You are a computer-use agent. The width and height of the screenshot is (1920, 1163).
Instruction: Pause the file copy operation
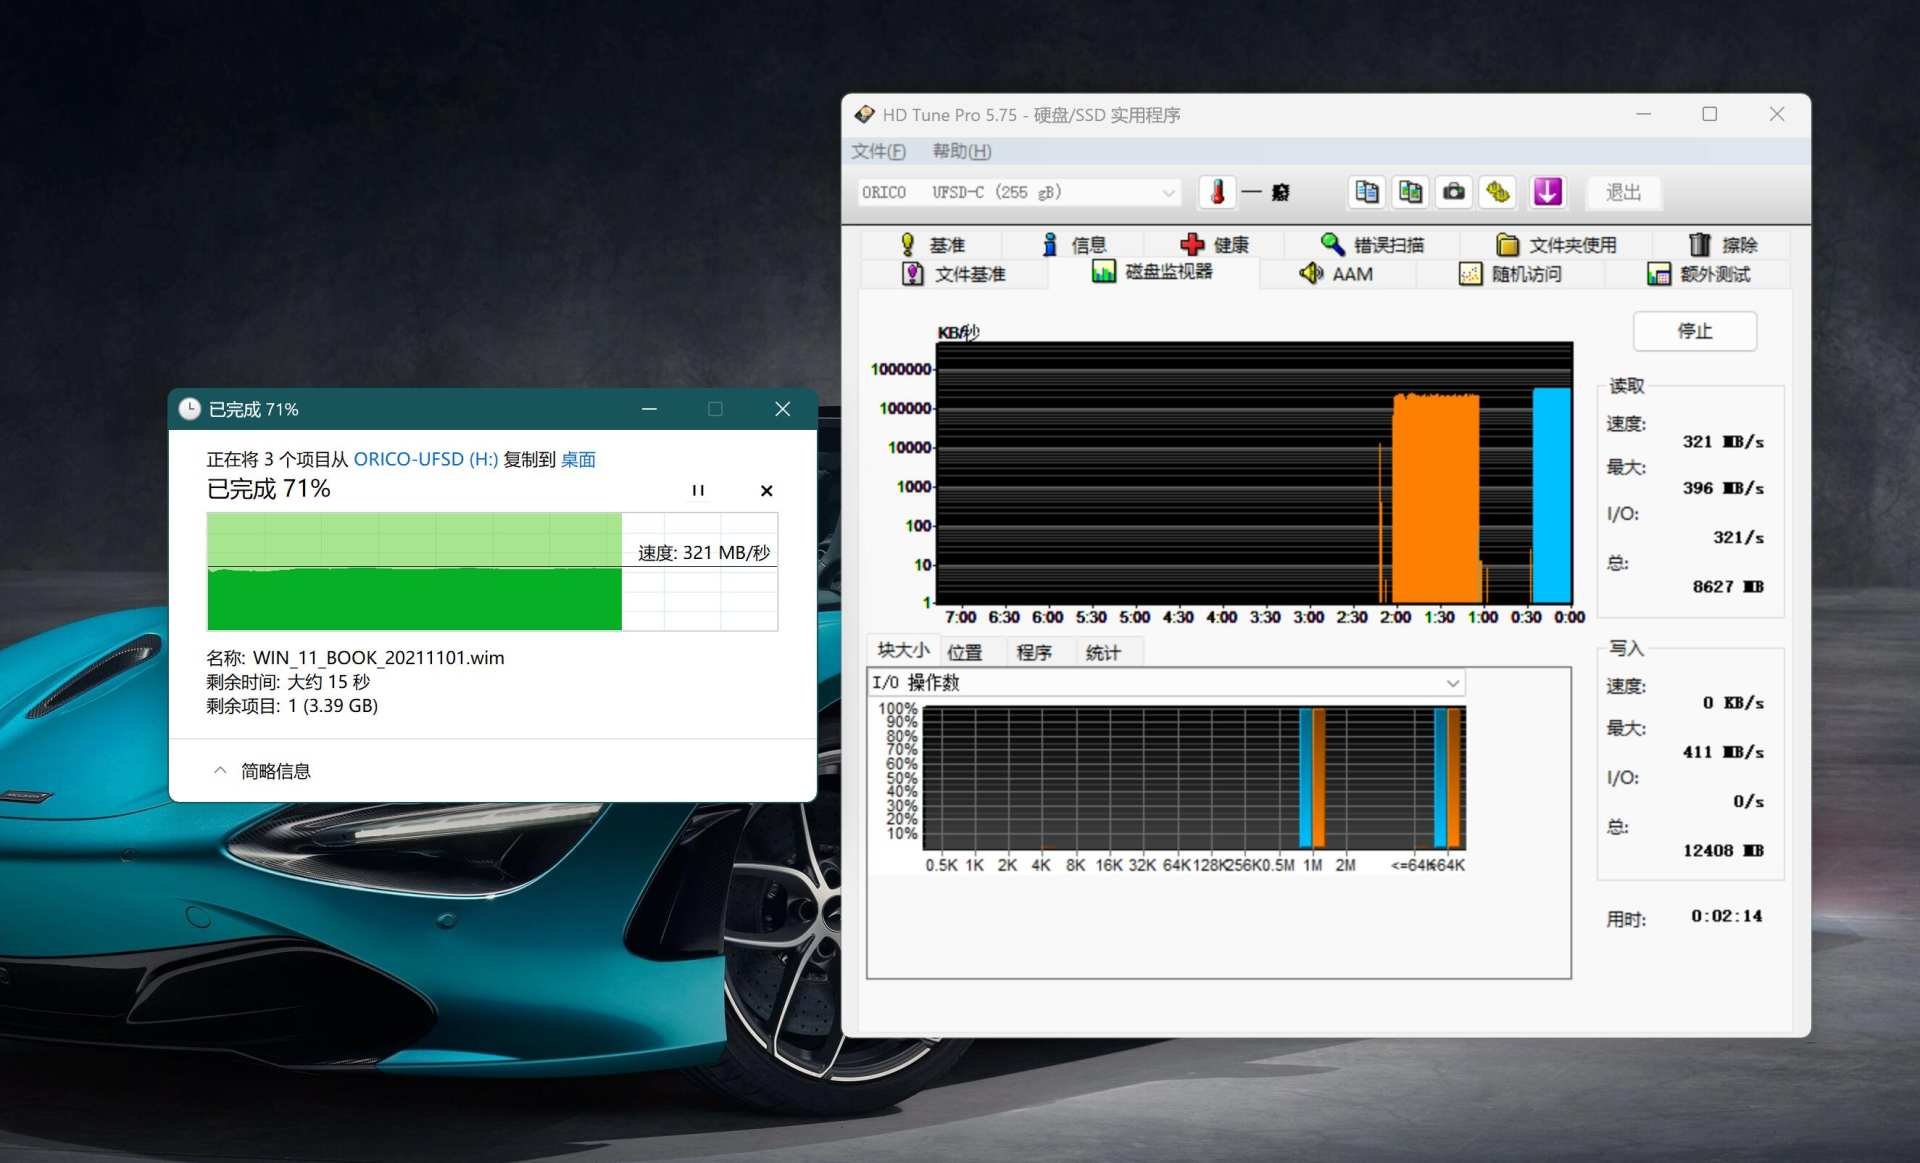click(698, 490)
